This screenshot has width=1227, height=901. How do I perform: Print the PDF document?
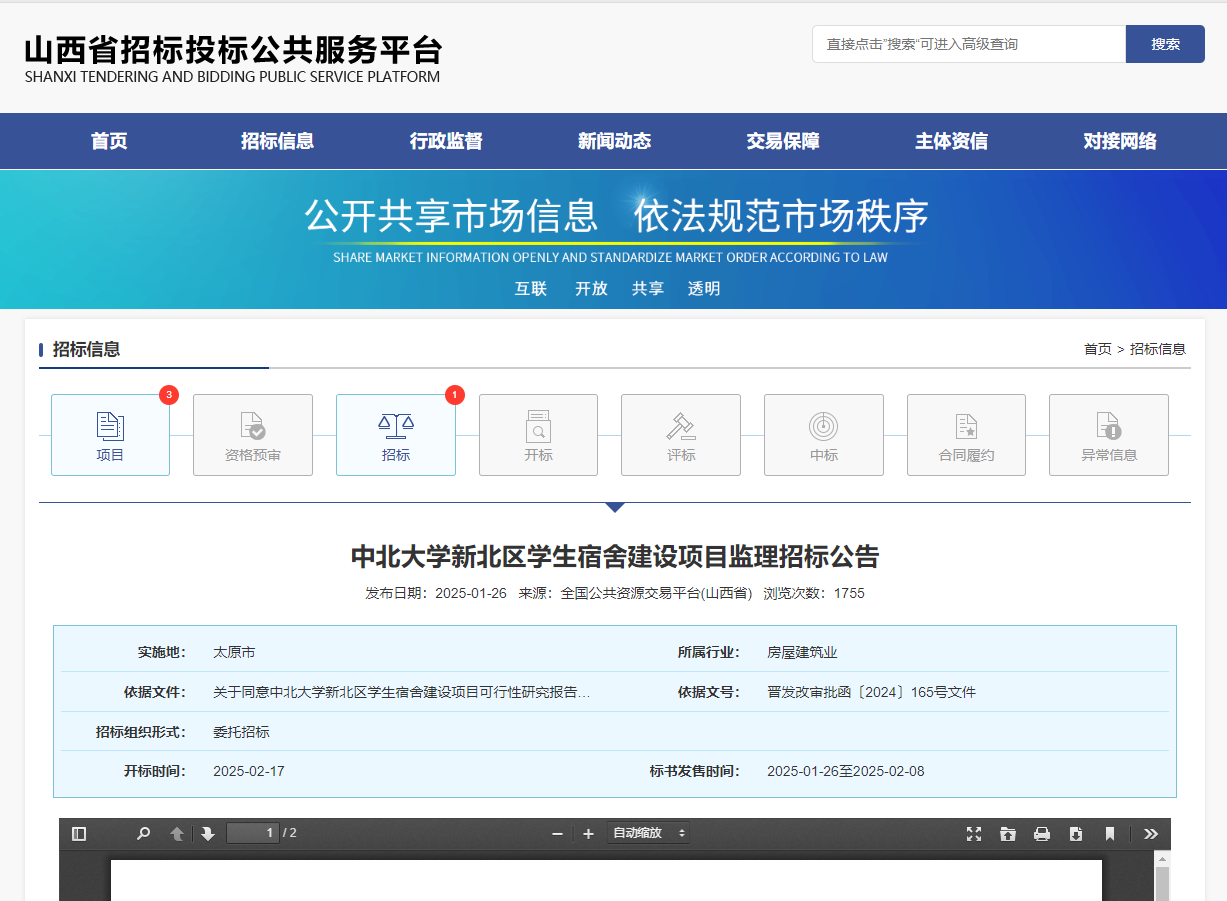click(1042, 833)
